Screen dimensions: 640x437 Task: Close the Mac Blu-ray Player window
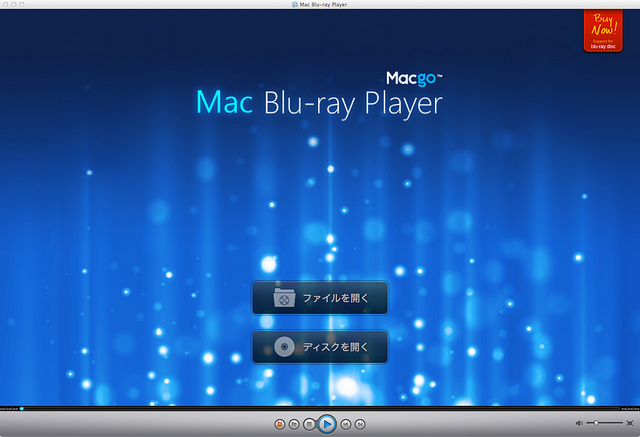click(x=5, y=4)
